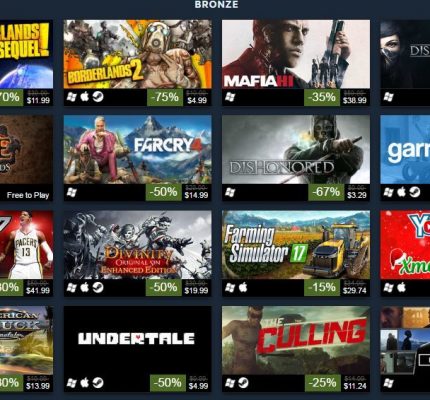The height and width of the screenshot is (400, 430).
Task: Click the BRONZE section heading
Action: coord(216,4)
